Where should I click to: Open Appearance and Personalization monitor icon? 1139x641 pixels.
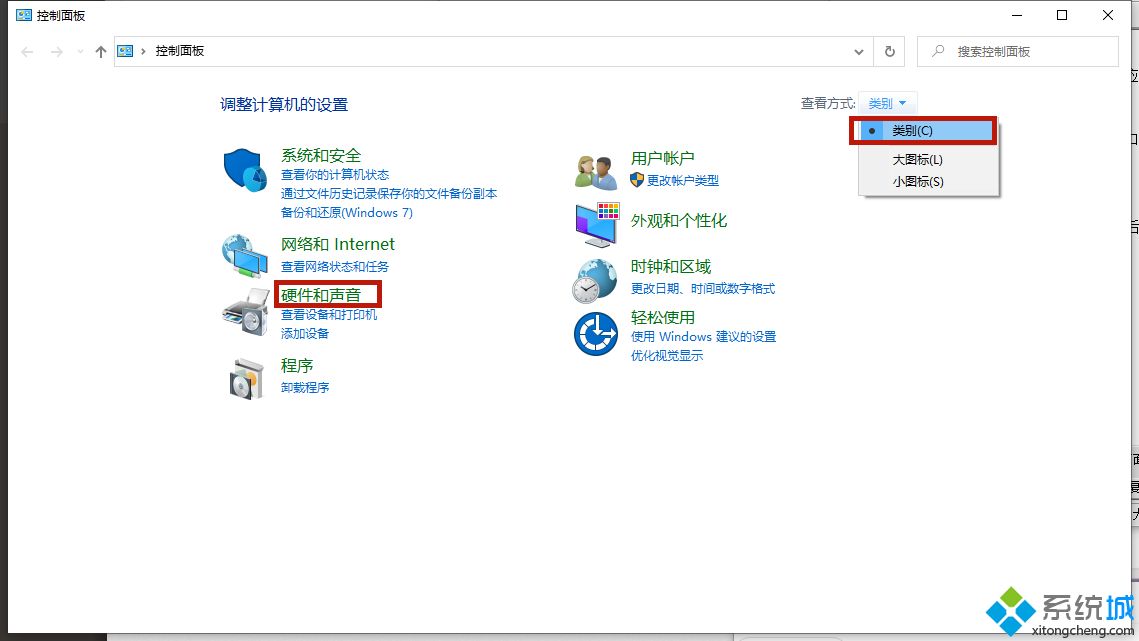click(x=596, y=224)
